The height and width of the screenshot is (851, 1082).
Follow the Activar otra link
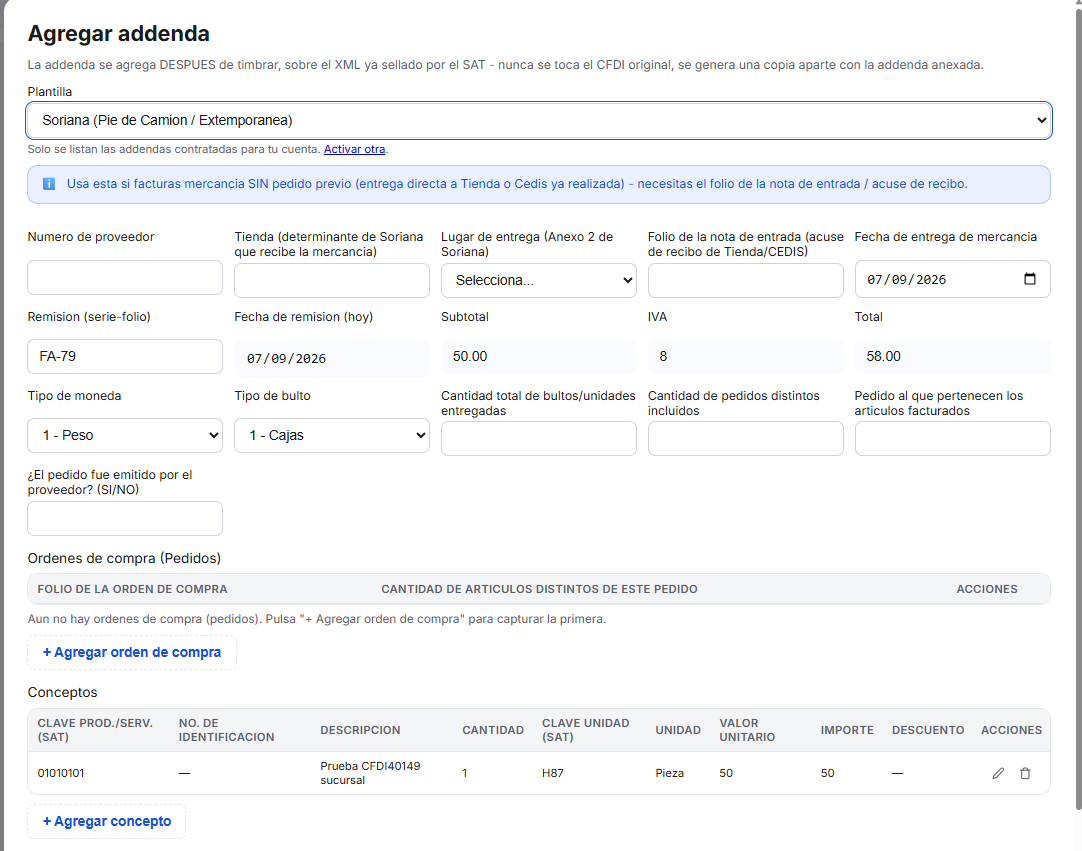click(355, 149)
